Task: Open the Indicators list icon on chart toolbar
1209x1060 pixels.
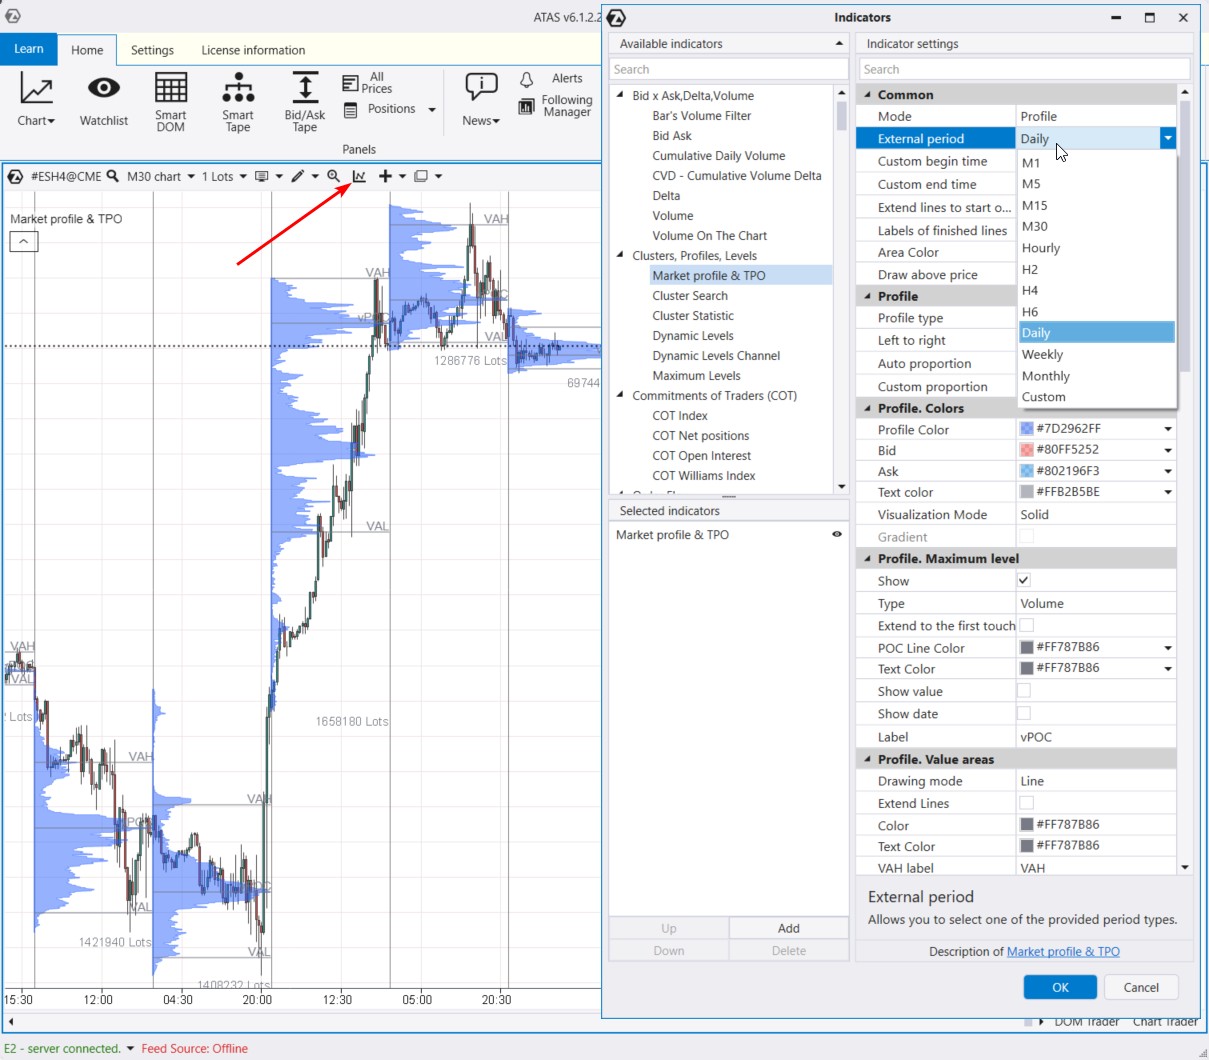Action: tap(359, 176)
